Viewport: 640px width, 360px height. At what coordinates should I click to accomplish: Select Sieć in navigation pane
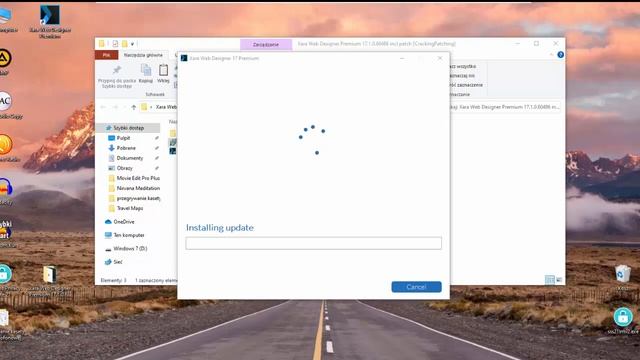coord(118,262)
